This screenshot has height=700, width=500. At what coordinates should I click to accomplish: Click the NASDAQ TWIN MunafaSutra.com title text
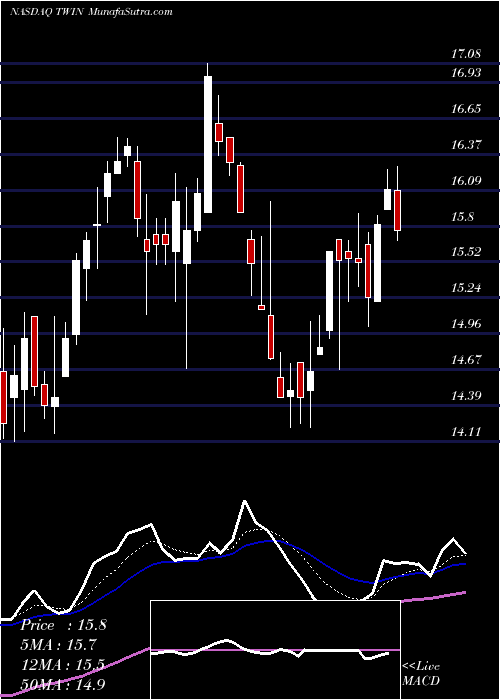pos(91,12)
